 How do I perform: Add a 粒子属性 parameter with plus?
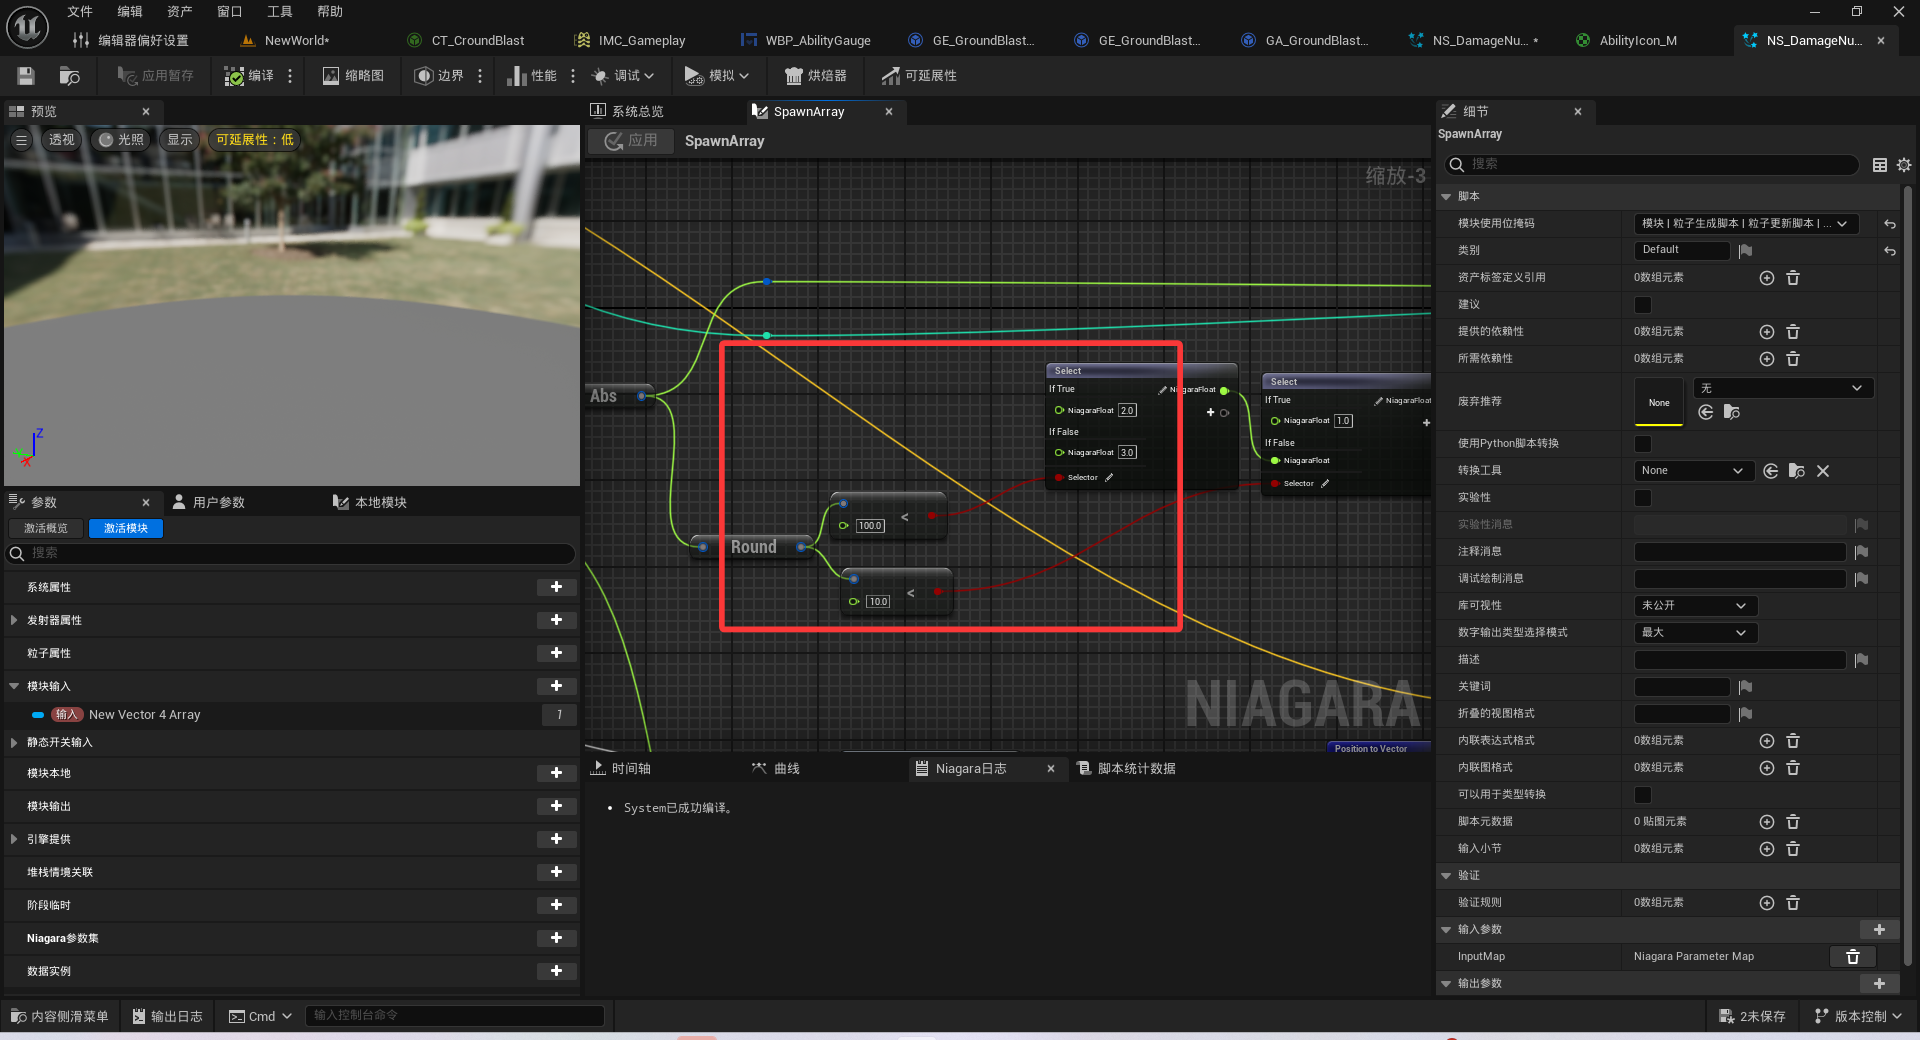point(556,653)
